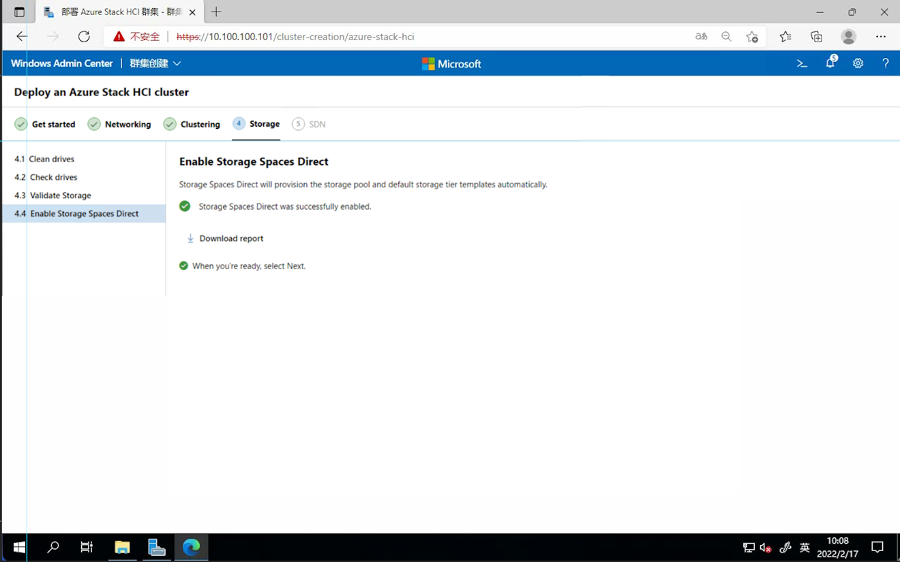
Task: Open the action center notification icon
Action: coord(877,547)
